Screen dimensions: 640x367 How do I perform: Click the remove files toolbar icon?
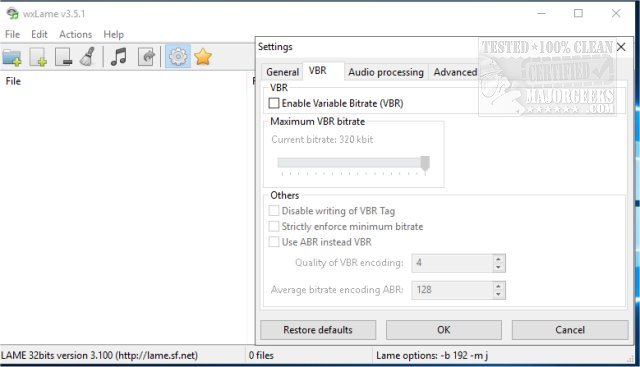63,57
